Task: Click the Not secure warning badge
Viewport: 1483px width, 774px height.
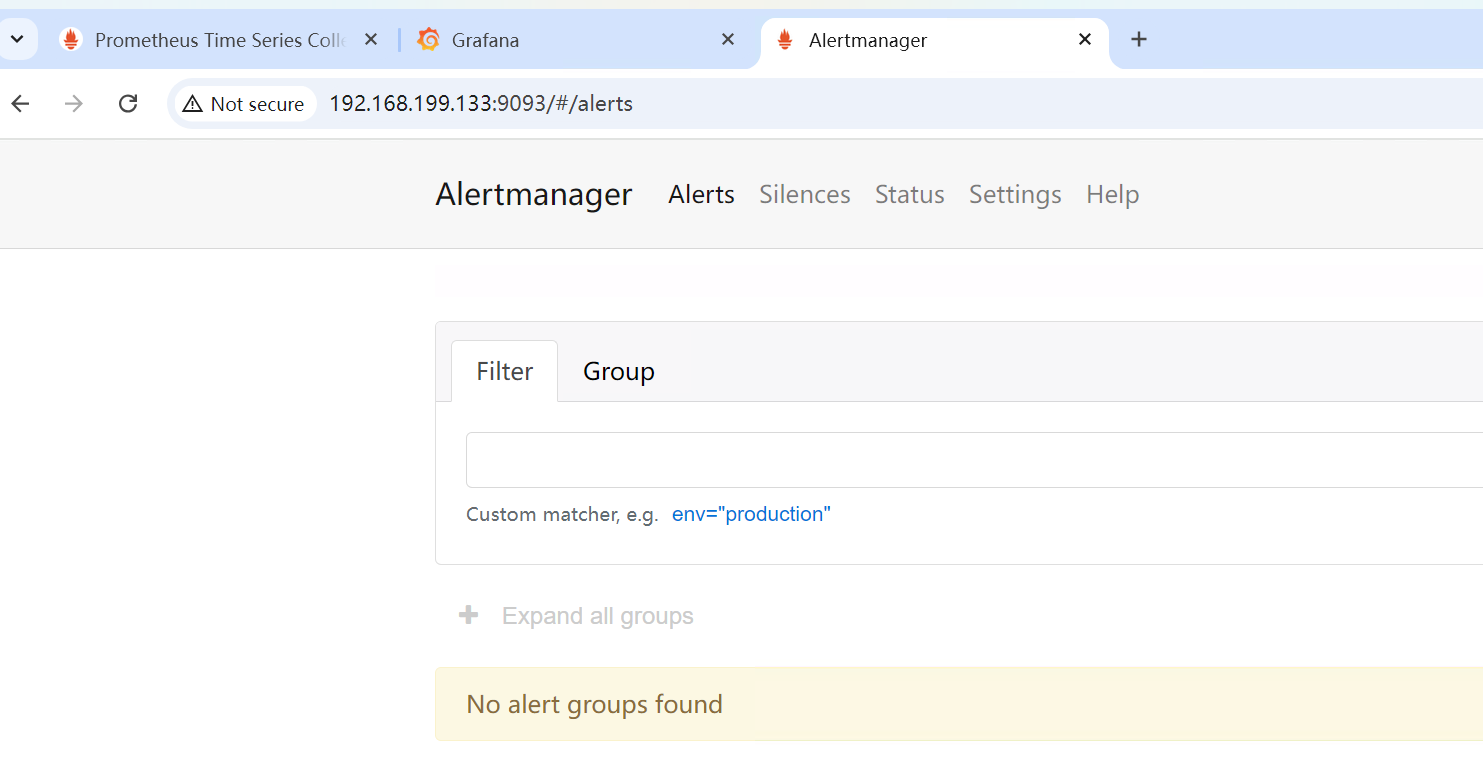Action: click(244, 104)
